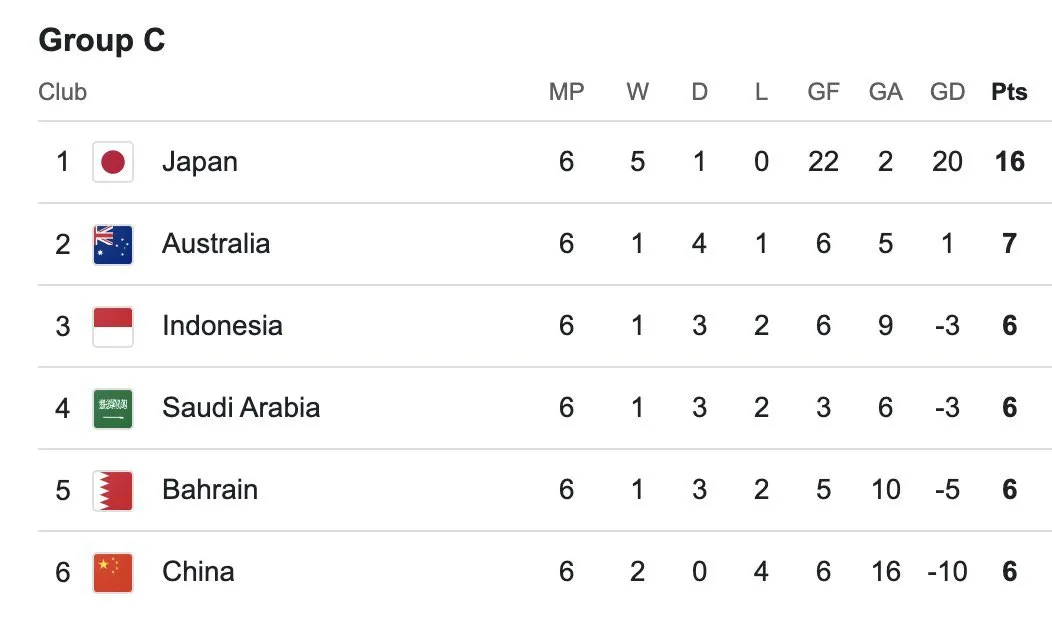Open the Bahrain team name
The image size is (1052, 631).
click(x=210, y=490)
